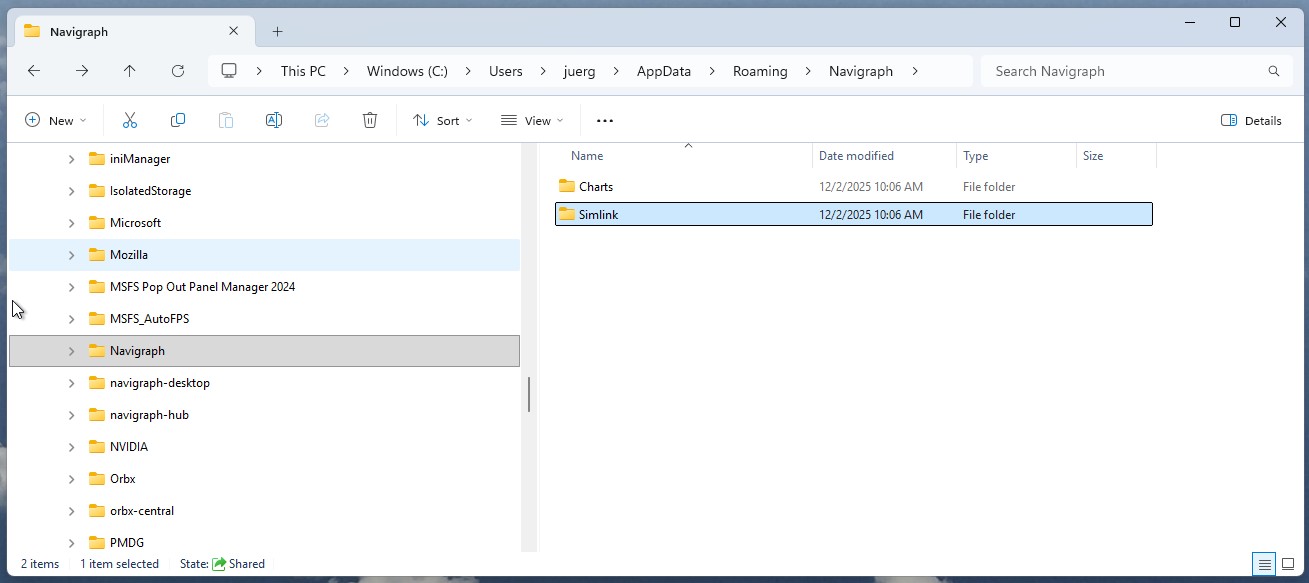This screenshot has height=583, width=1309.
Task: Open a new tab with plus button
Action: tap(277, 31)
